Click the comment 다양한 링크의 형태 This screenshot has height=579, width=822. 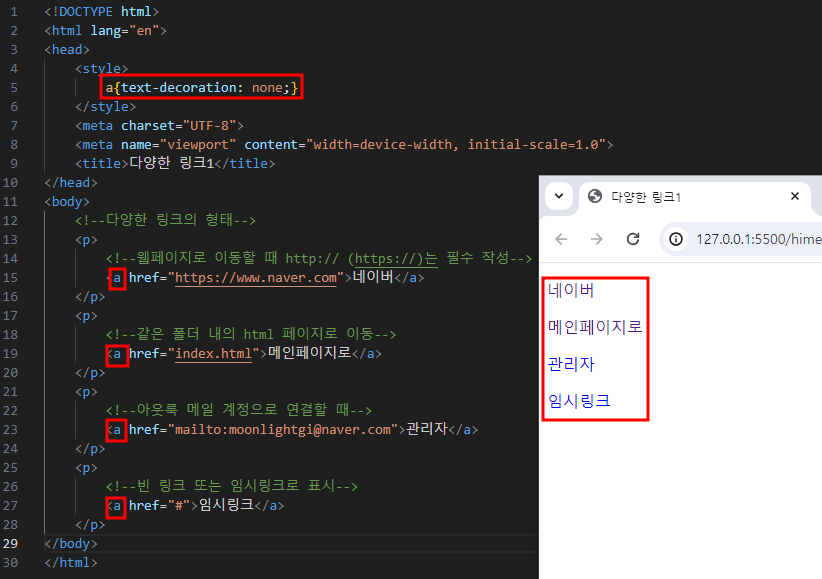click(x=165, y=220)
